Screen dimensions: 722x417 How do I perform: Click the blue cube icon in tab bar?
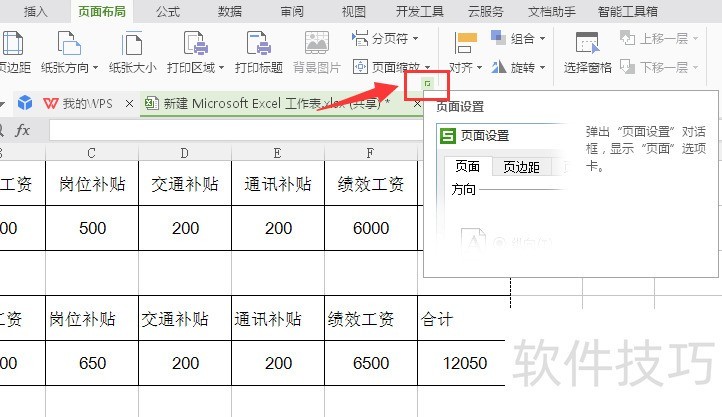[x=25, y=103]
